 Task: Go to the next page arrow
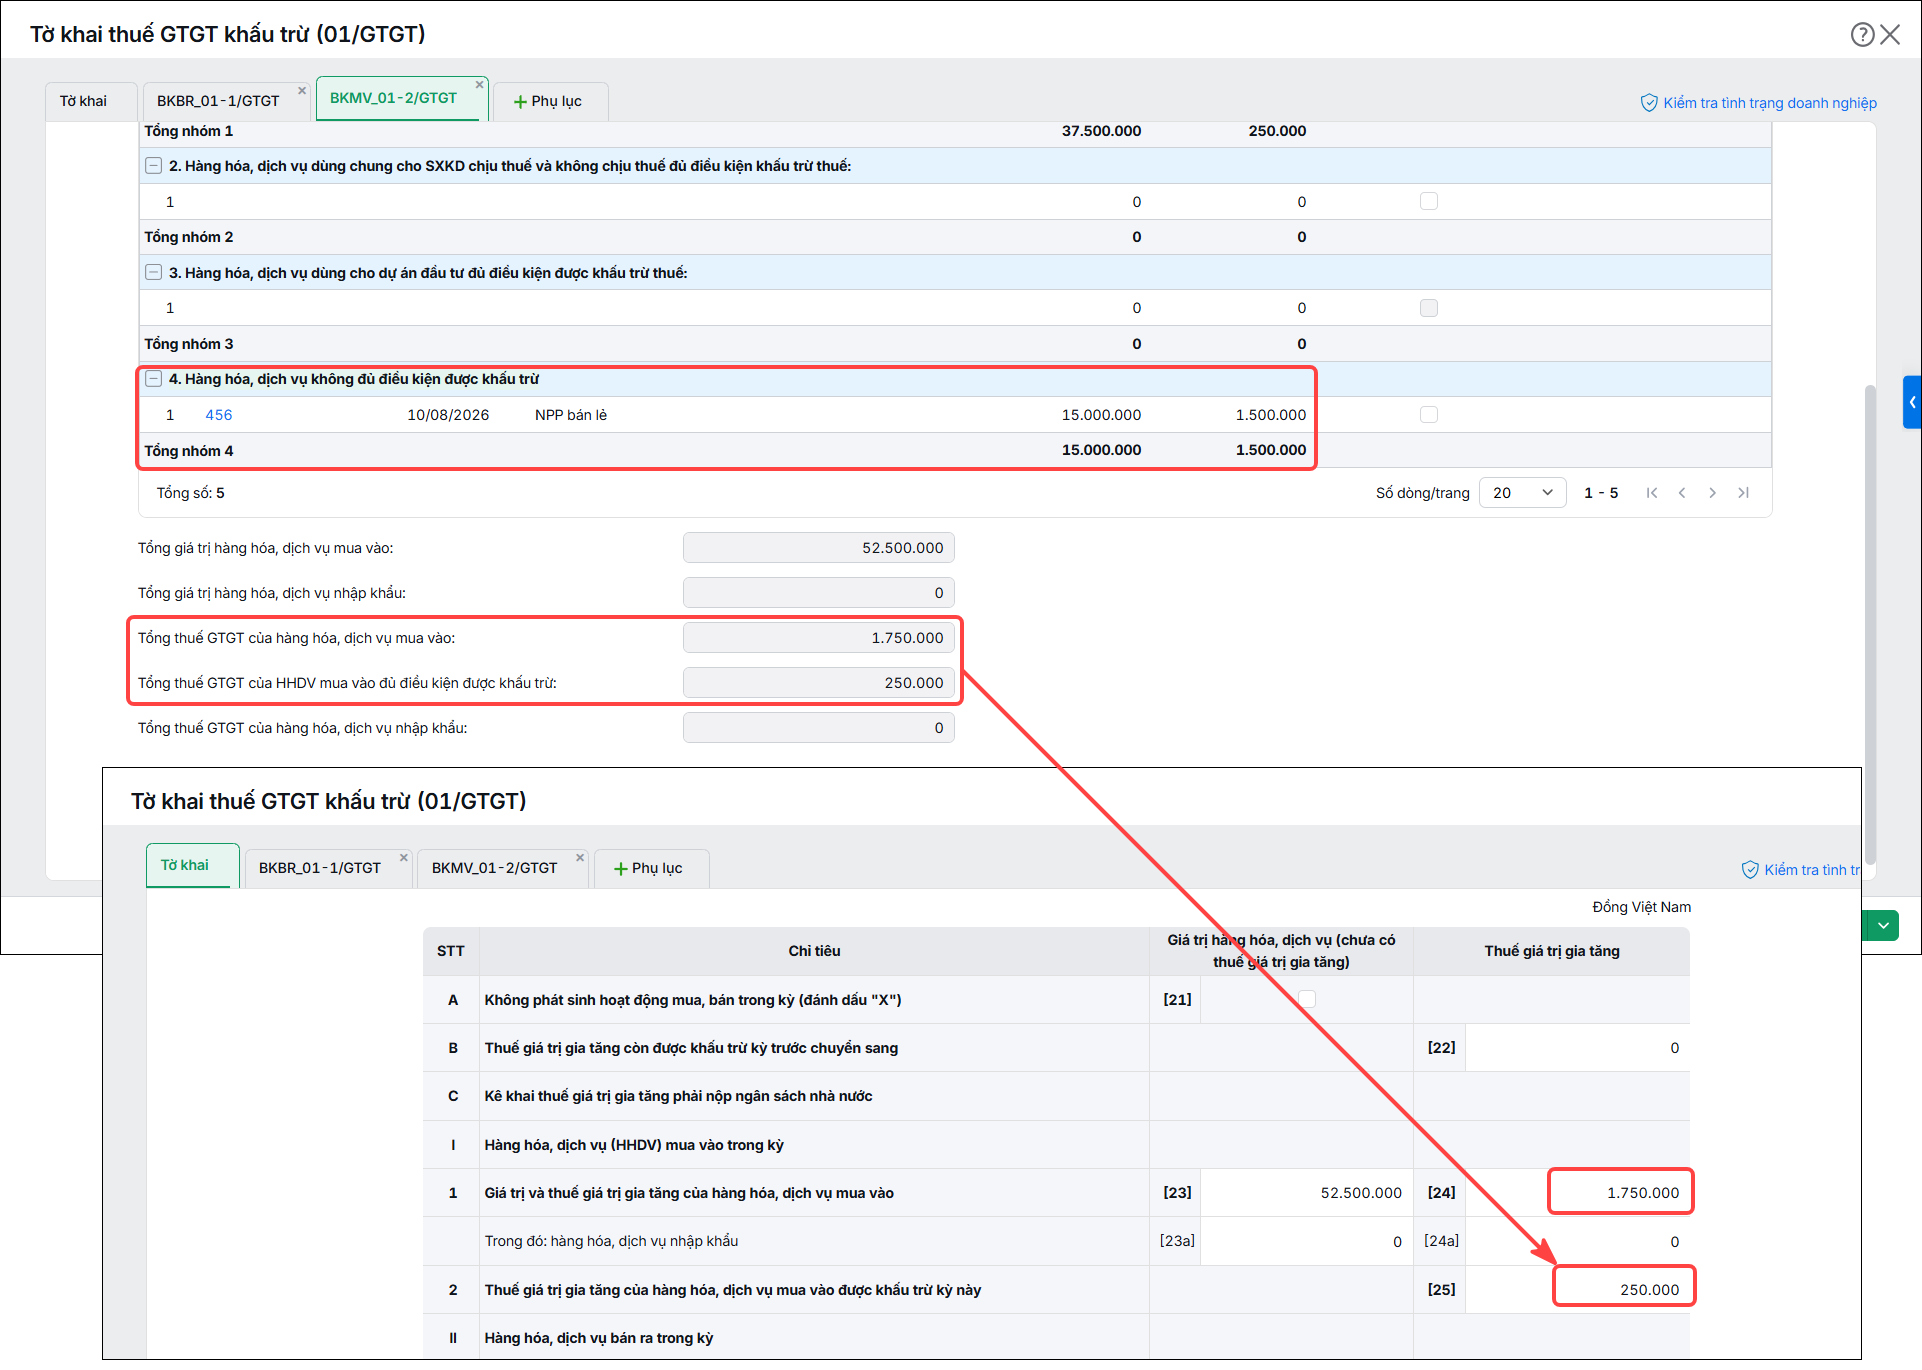(1713, 493)
